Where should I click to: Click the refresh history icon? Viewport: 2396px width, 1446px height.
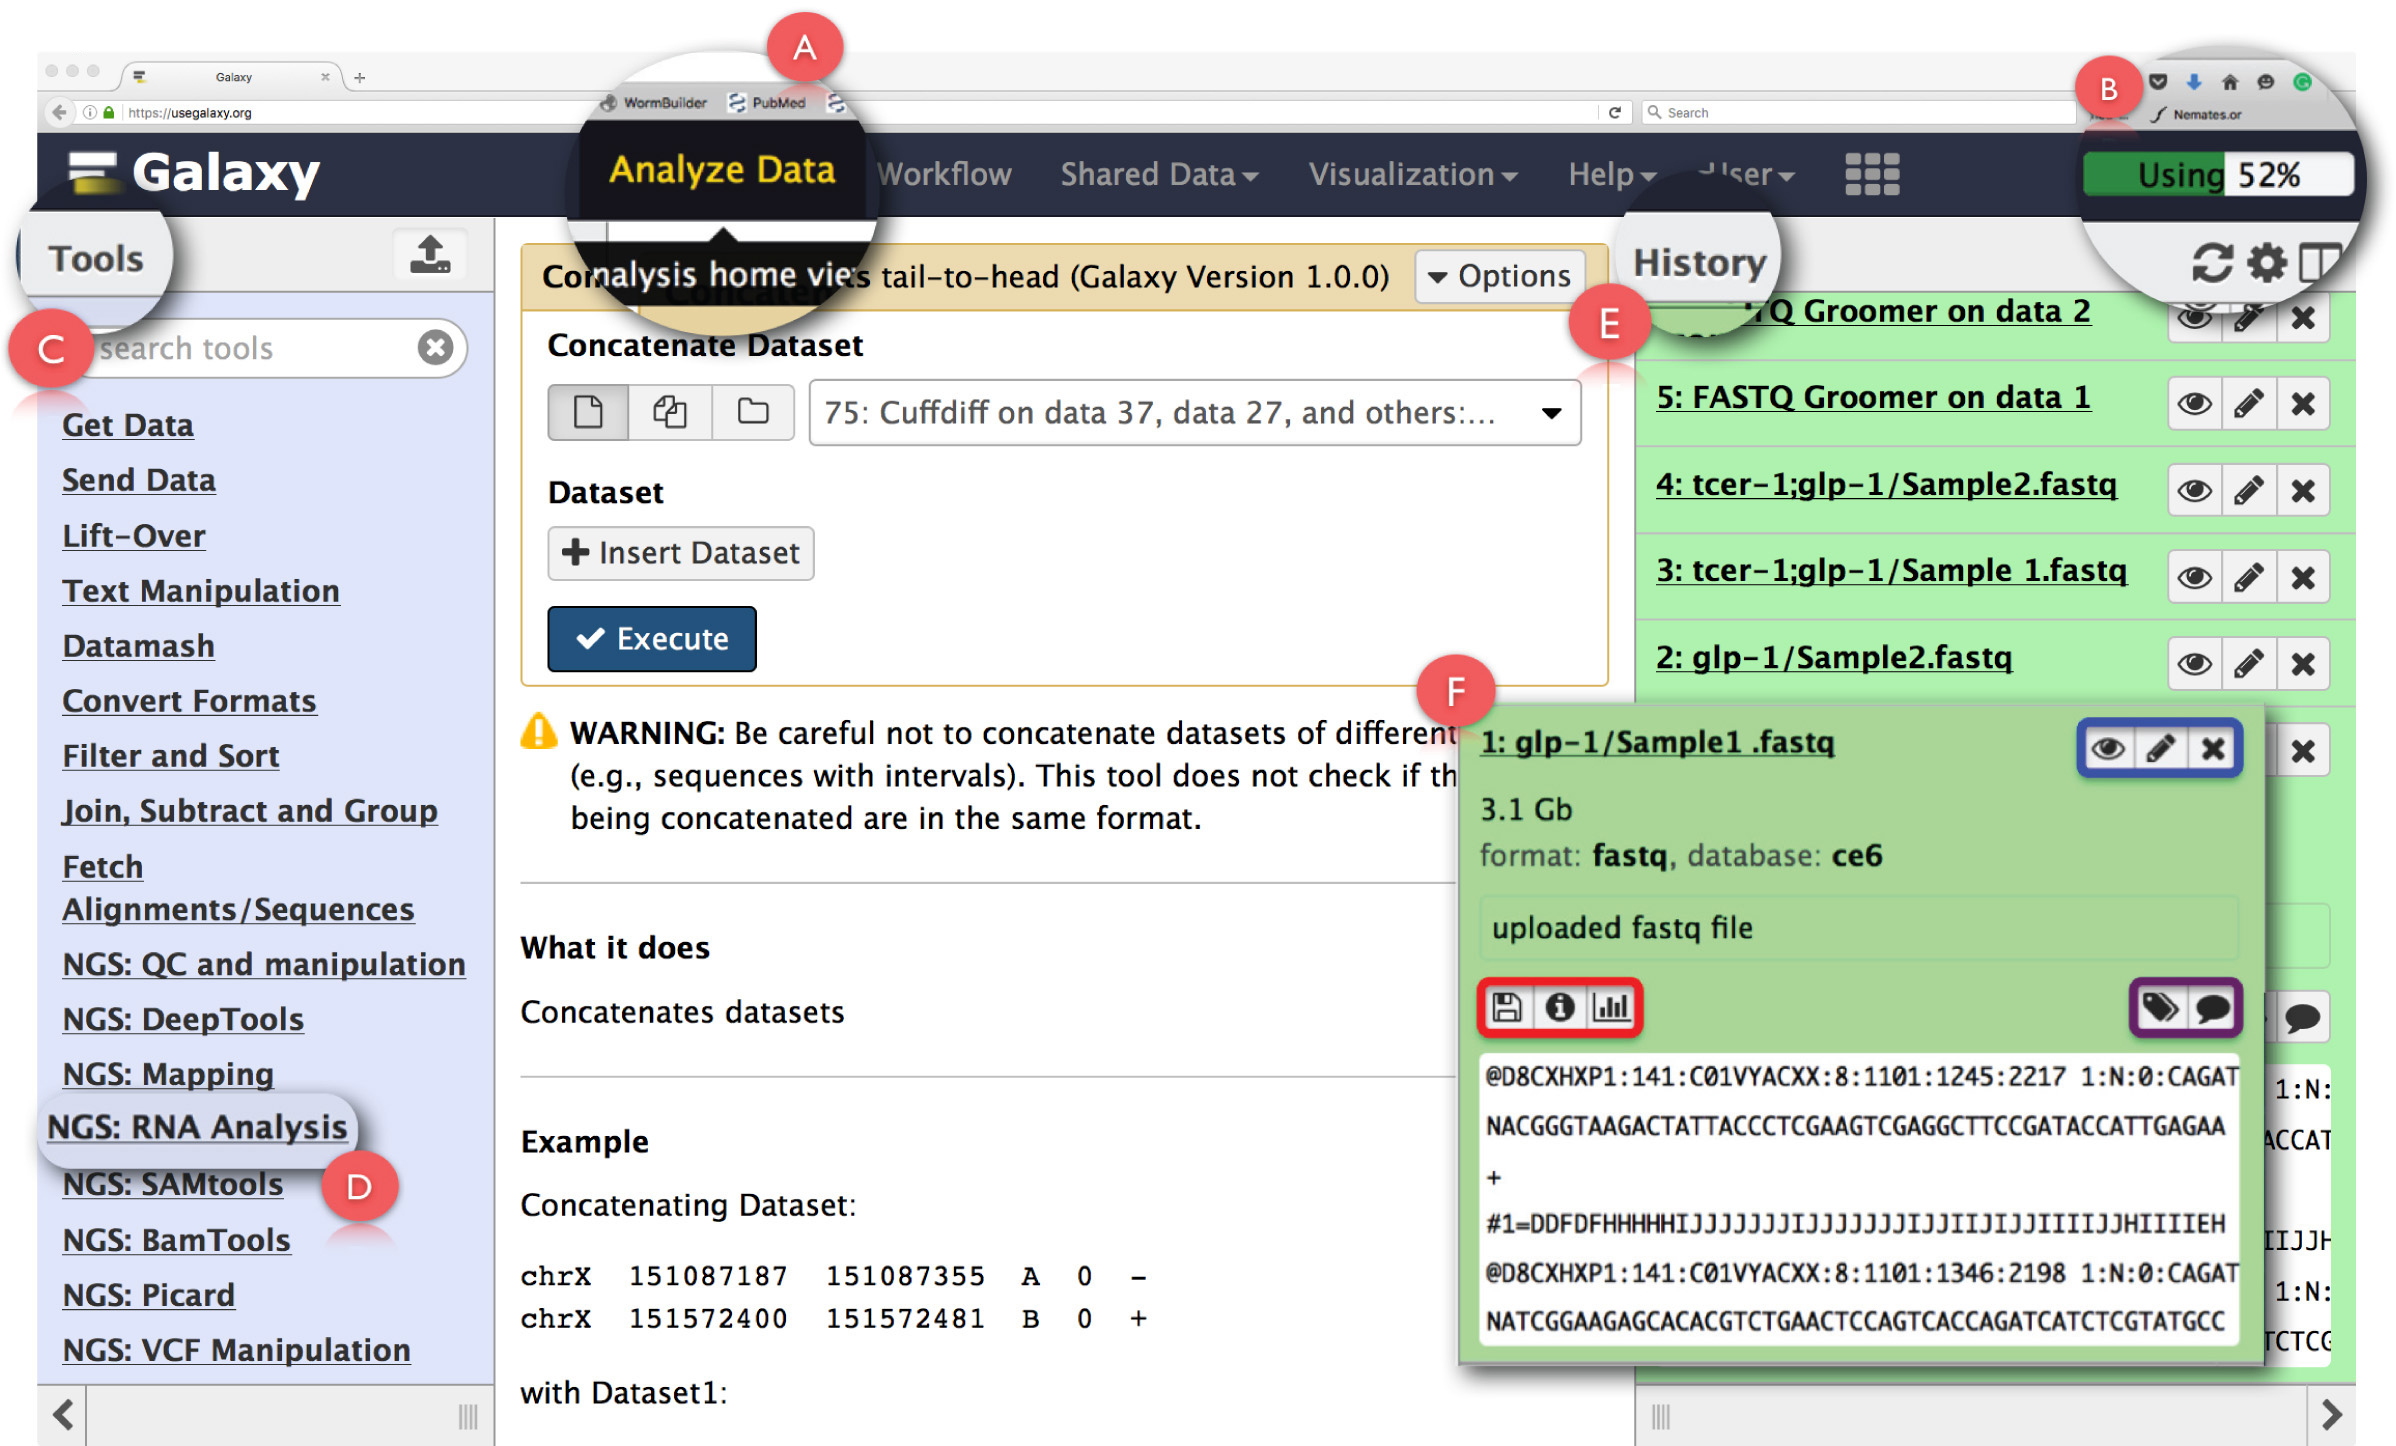pos(2211,263)
